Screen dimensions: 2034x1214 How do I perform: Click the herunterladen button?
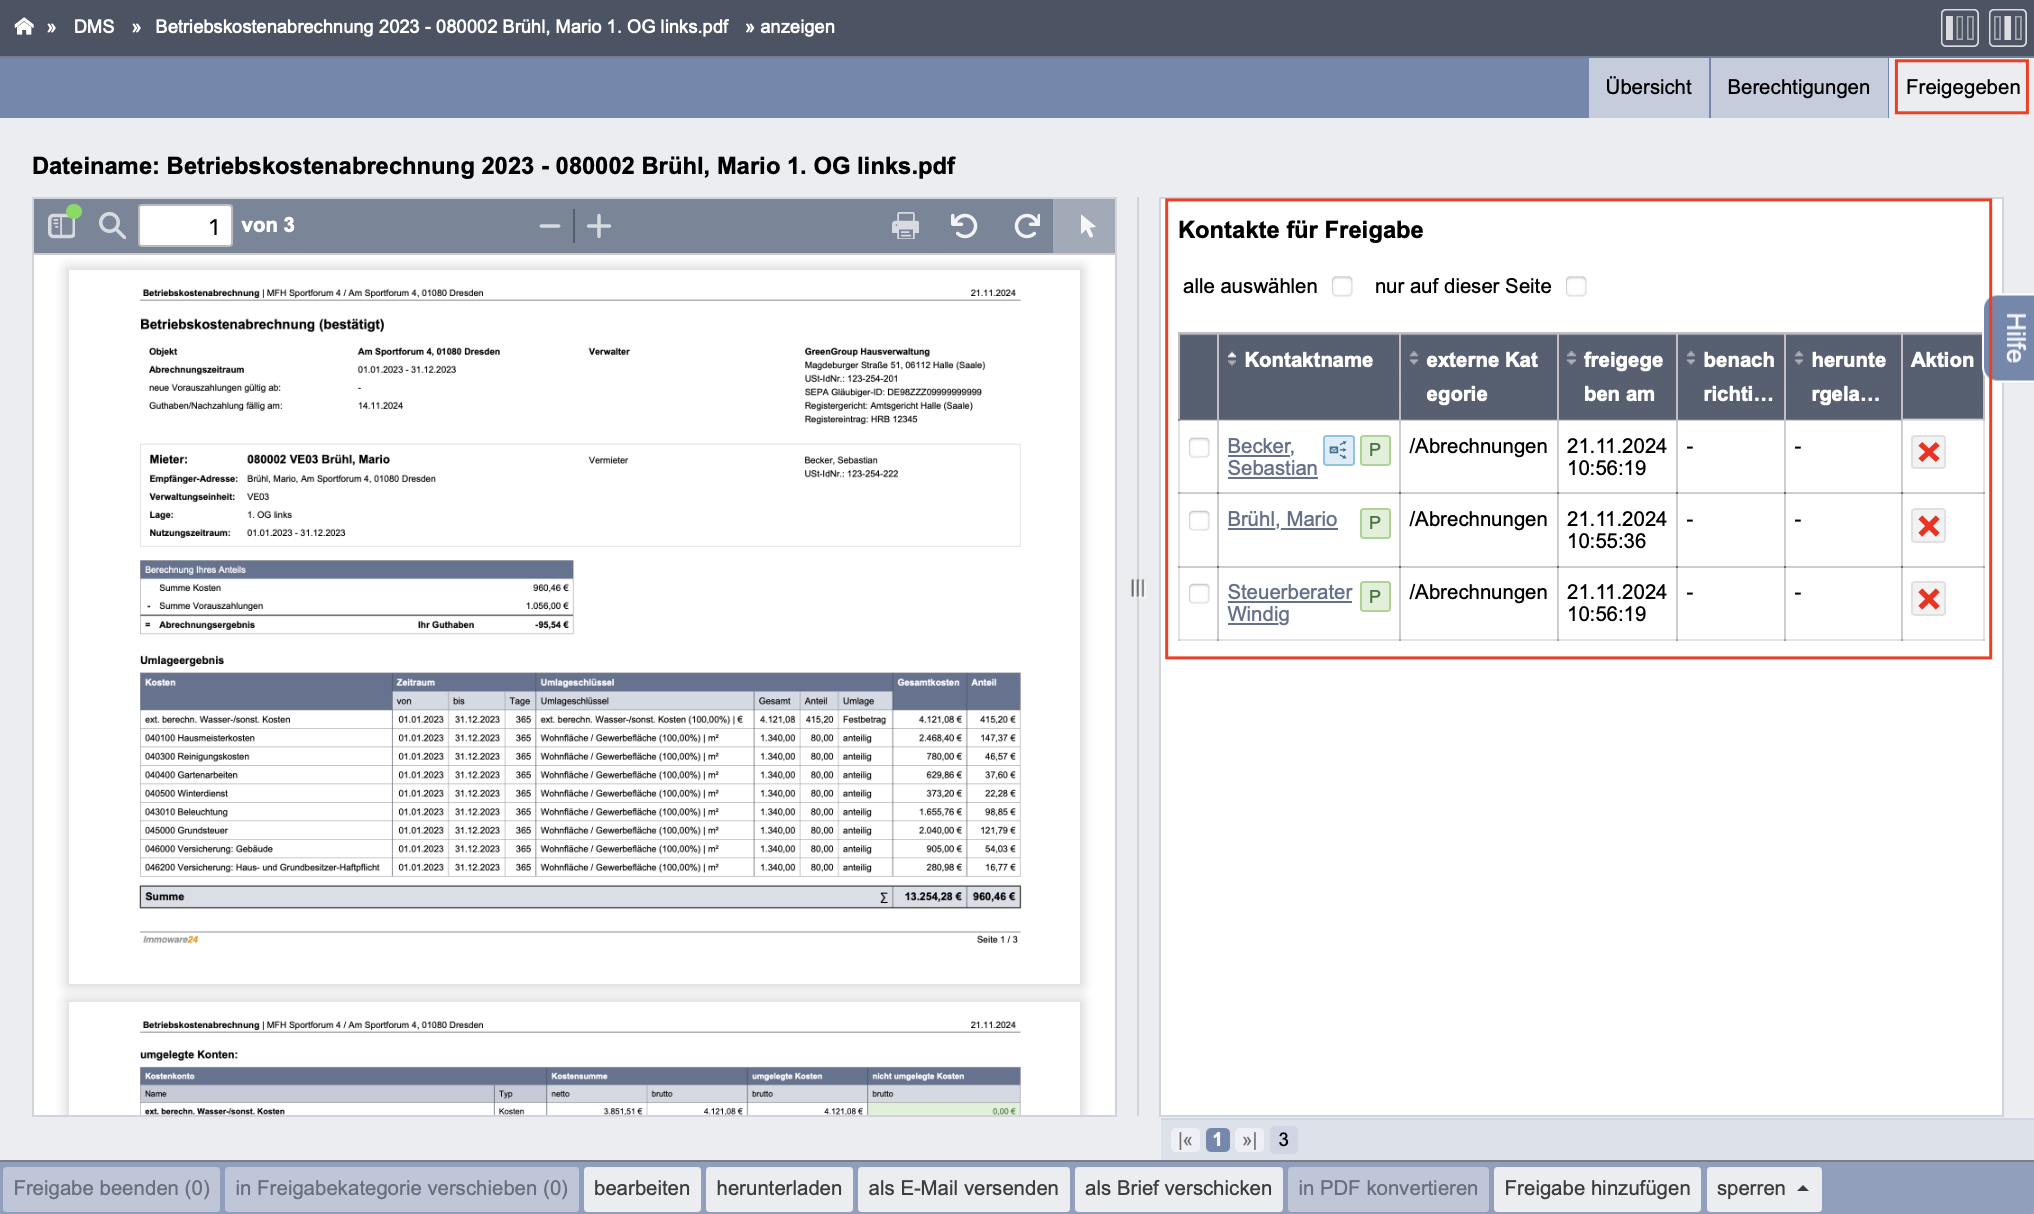779,1189
